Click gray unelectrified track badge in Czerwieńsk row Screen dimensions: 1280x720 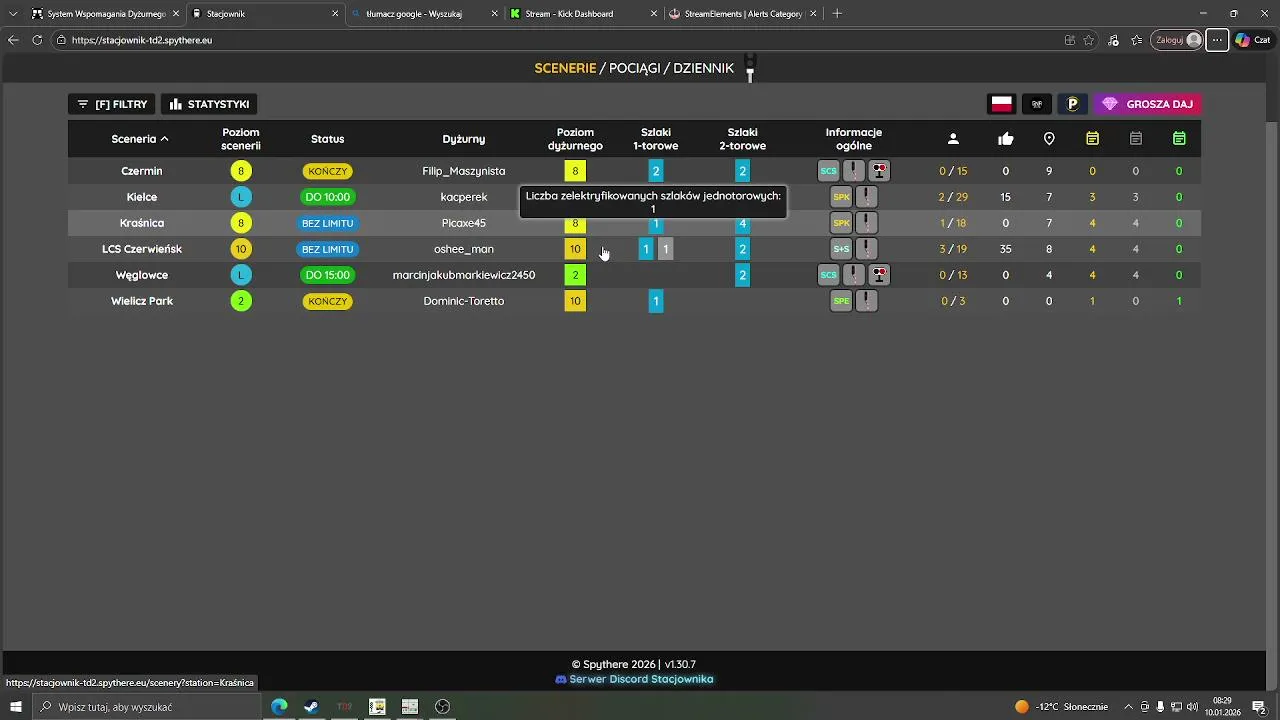[x=666, y=249]
